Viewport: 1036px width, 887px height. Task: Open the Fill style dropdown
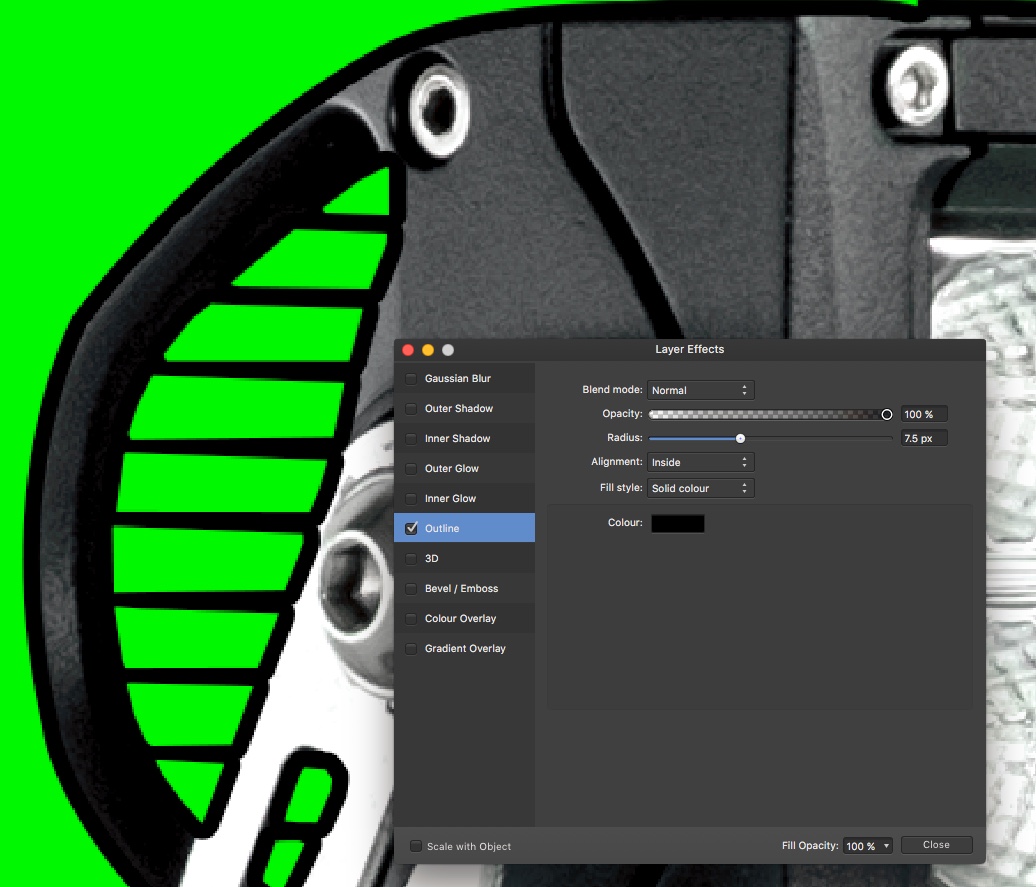pyautogui.click(x=700, y=488)
